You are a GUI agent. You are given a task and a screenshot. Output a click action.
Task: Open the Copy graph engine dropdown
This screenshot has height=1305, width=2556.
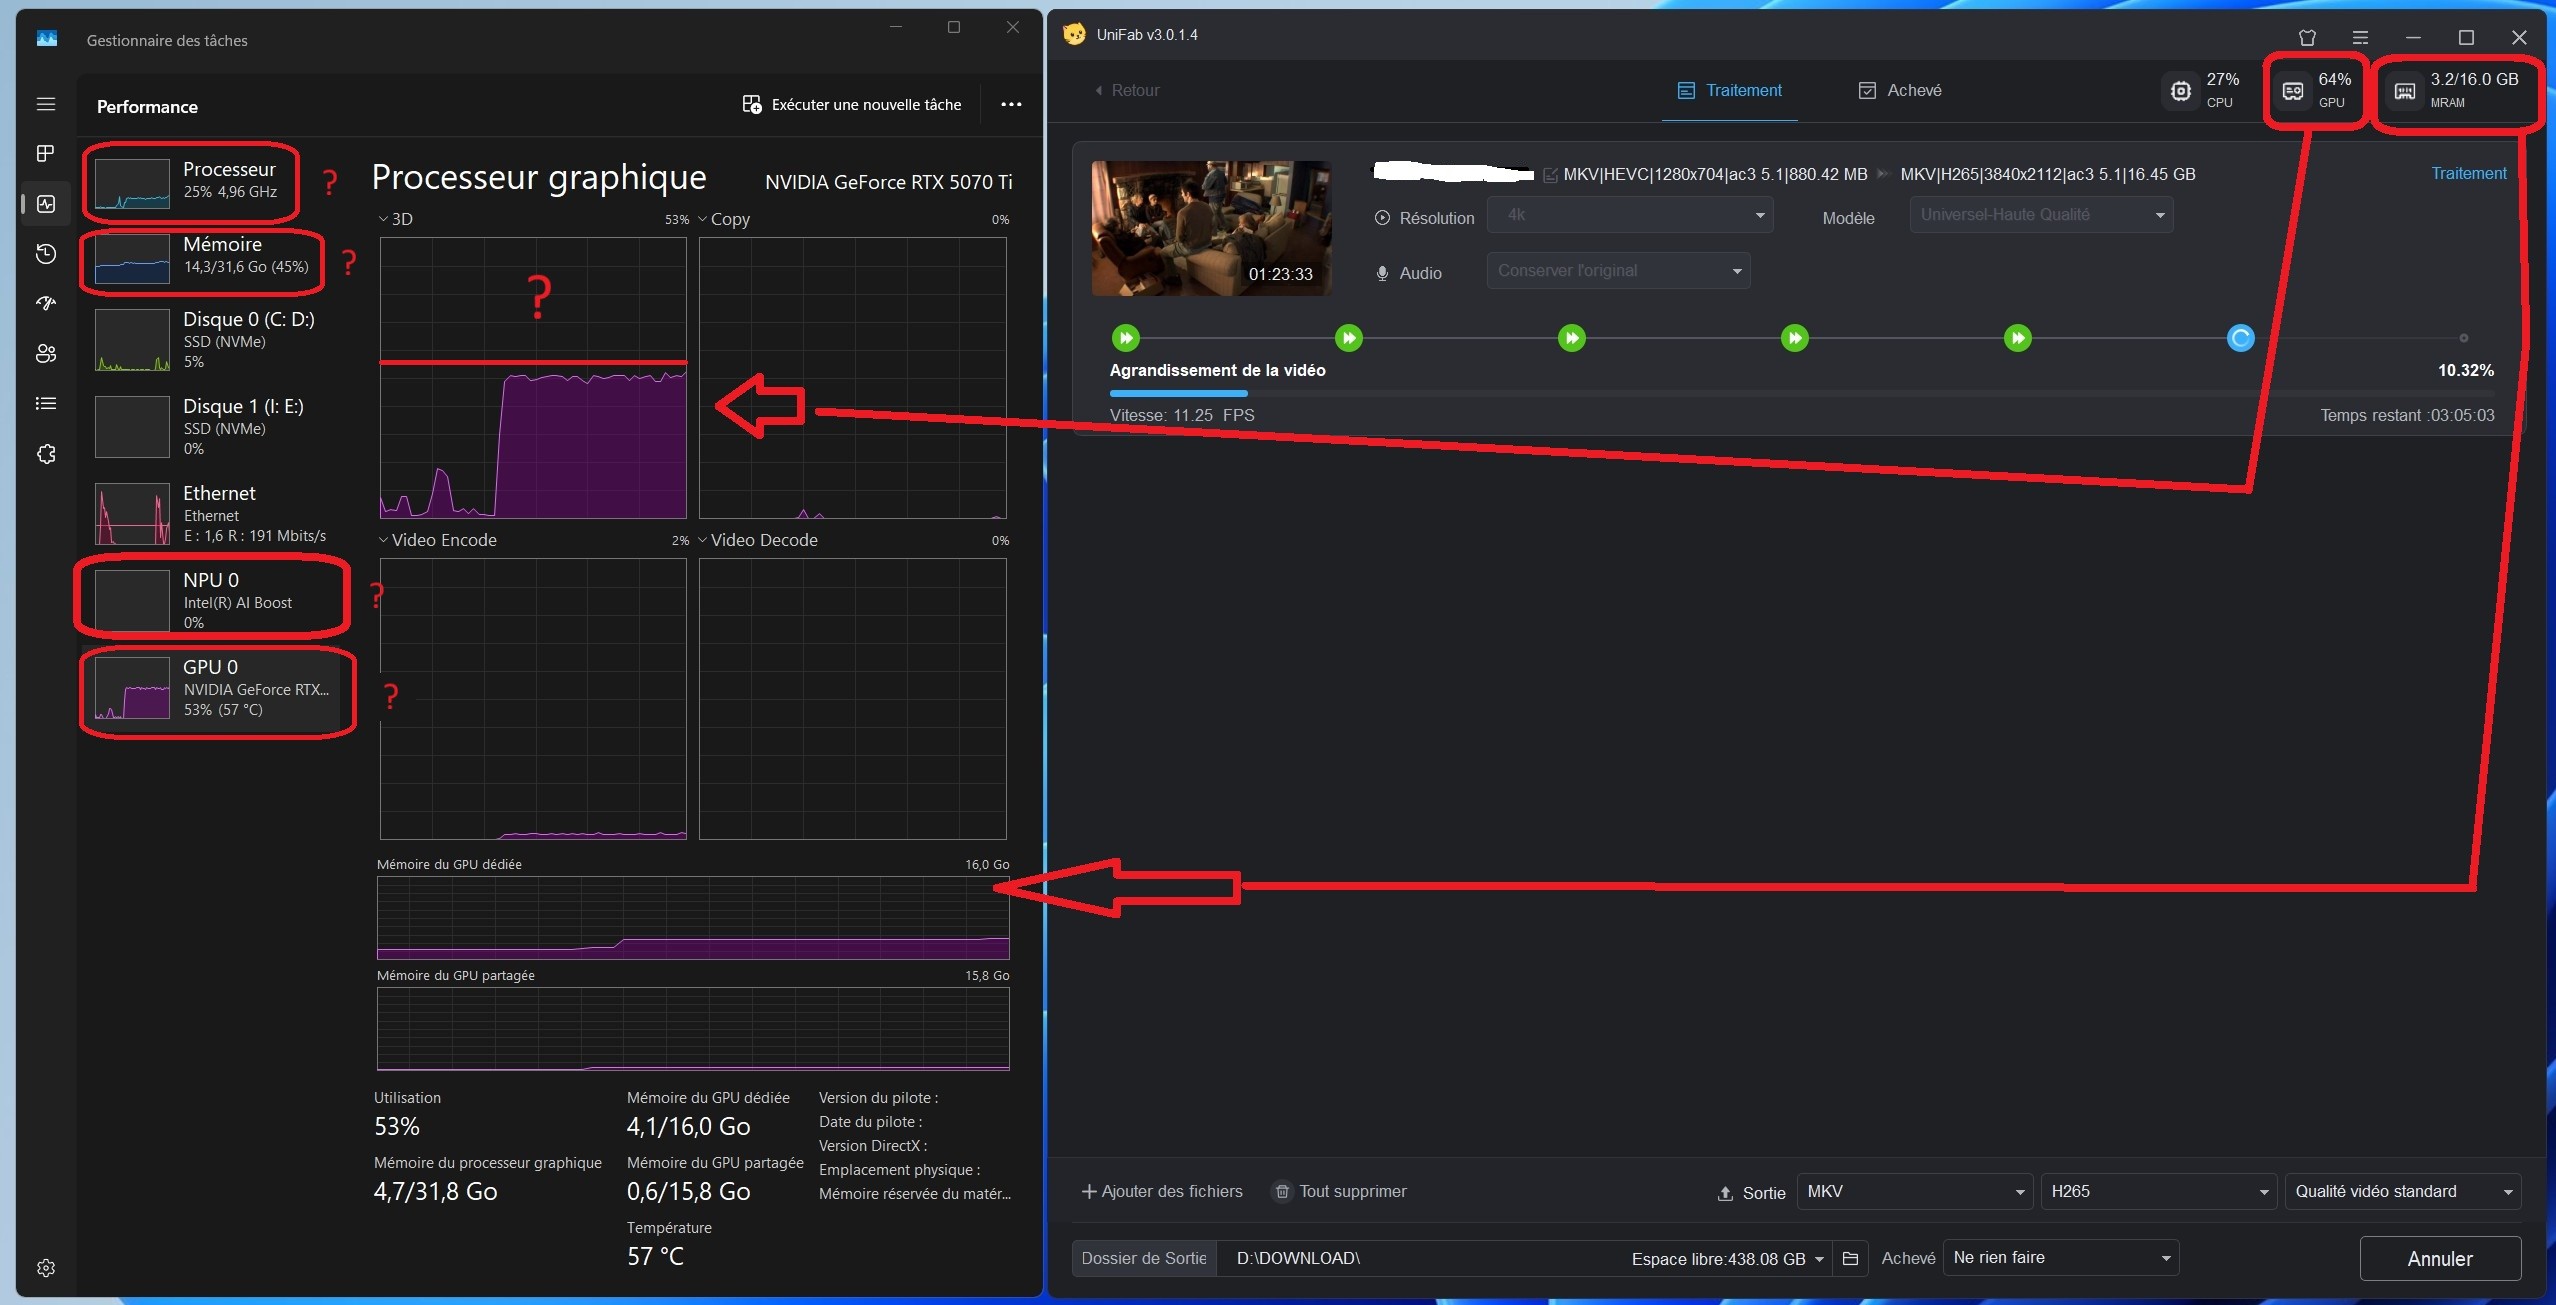[724, 219]
